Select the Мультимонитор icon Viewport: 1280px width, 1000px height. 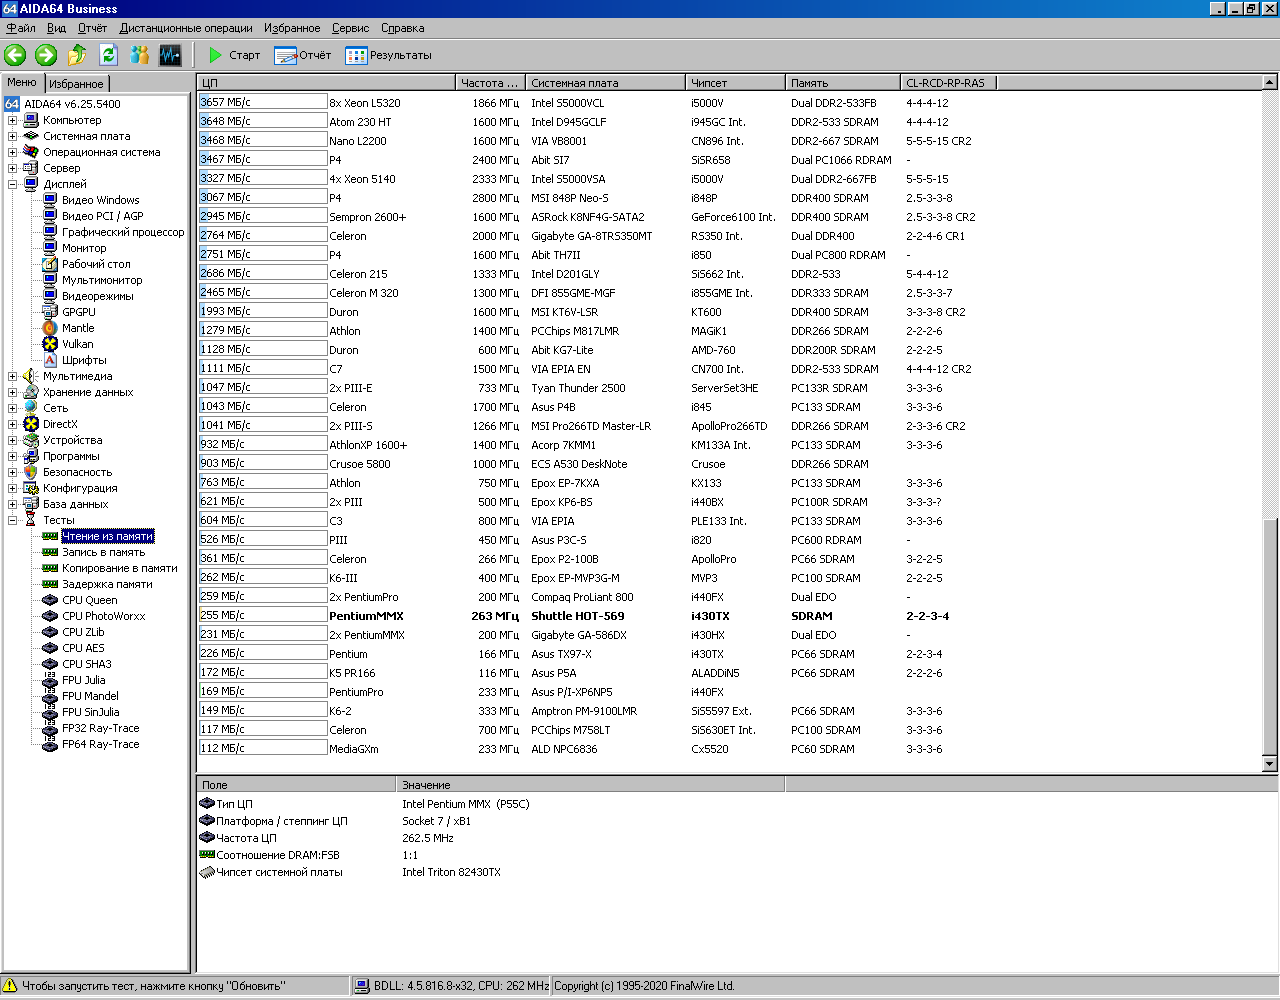coord(50,280)
